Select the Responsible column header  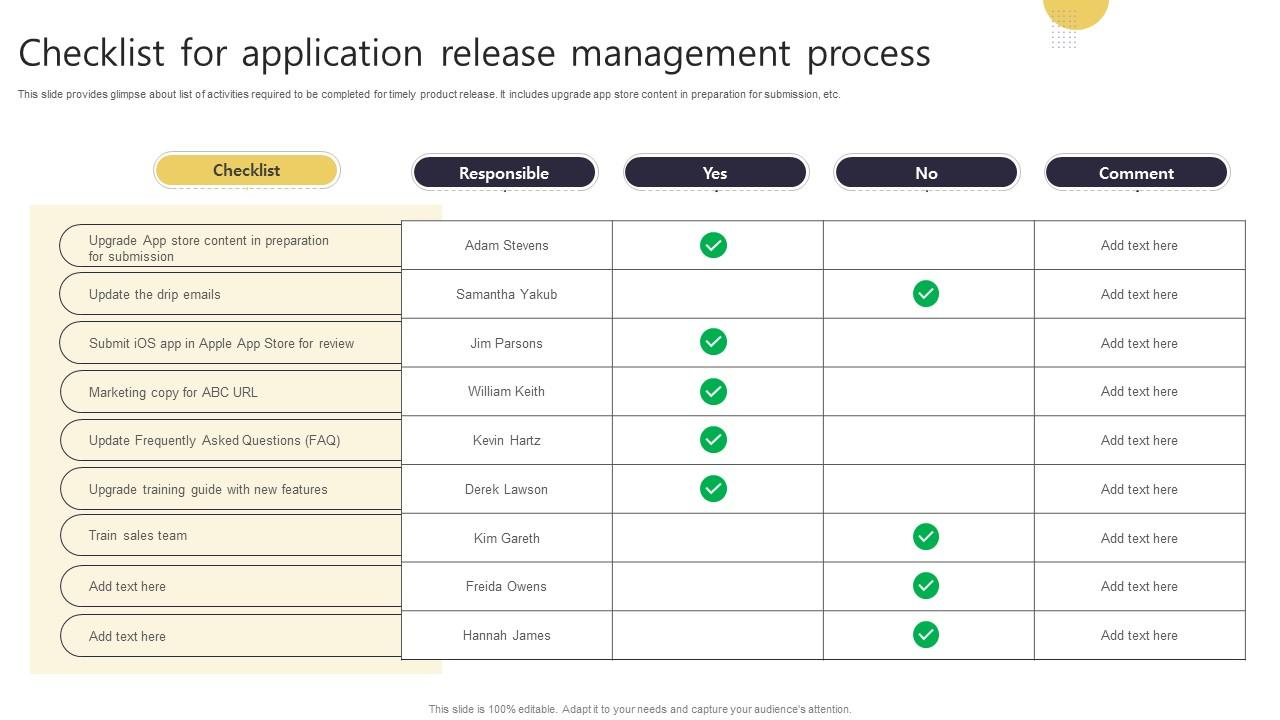coord(504,172)
